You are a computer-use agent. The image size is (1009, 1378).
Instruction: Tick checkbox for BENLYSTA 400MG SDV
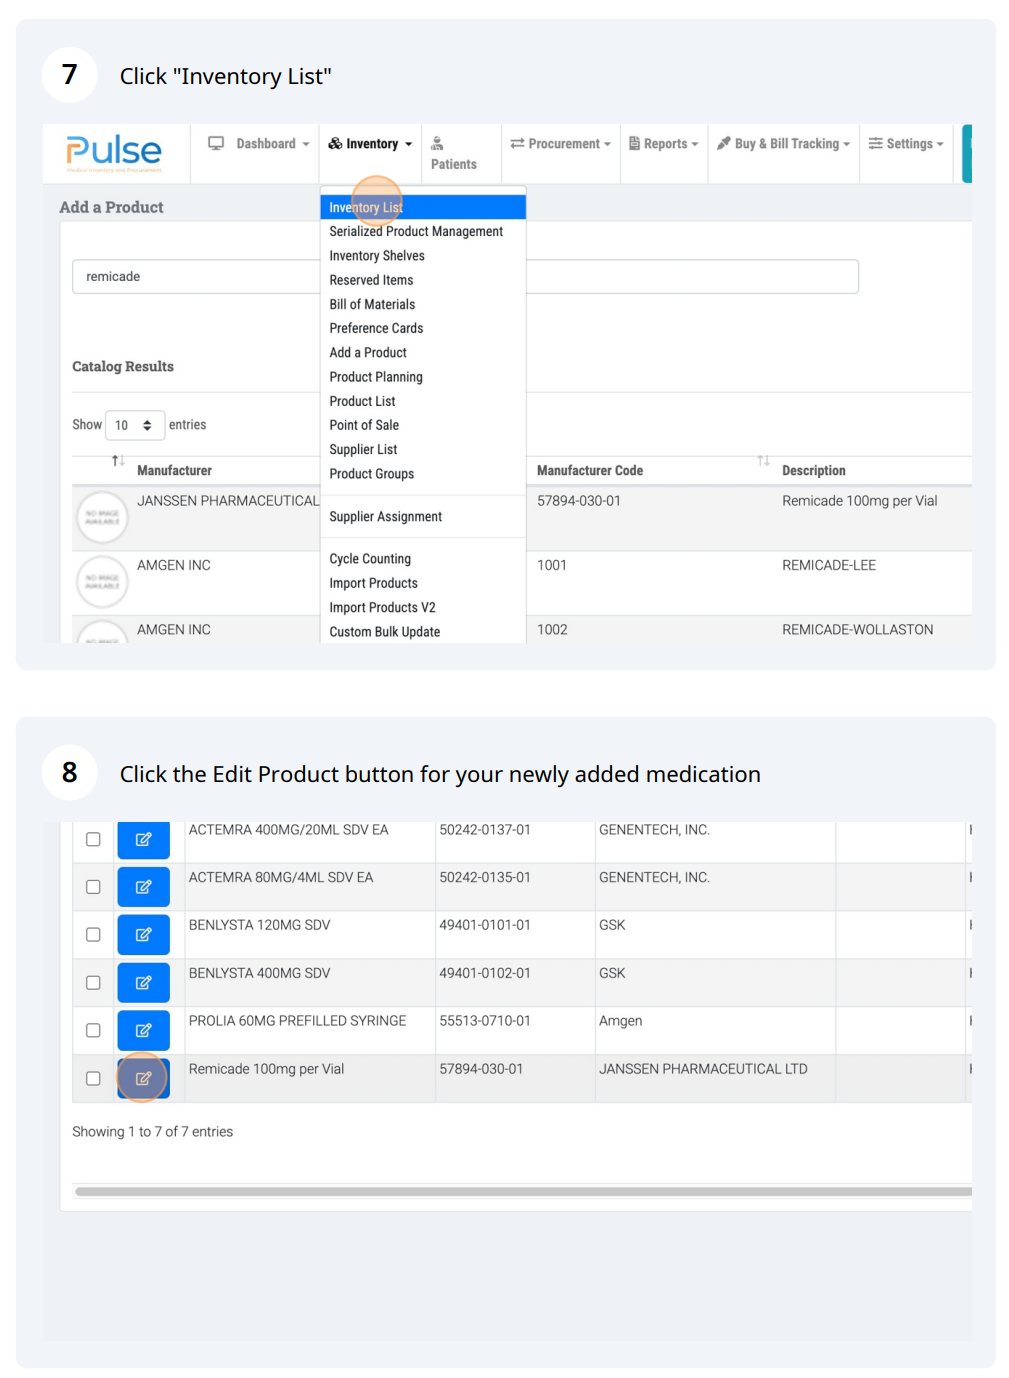point(93,982)
